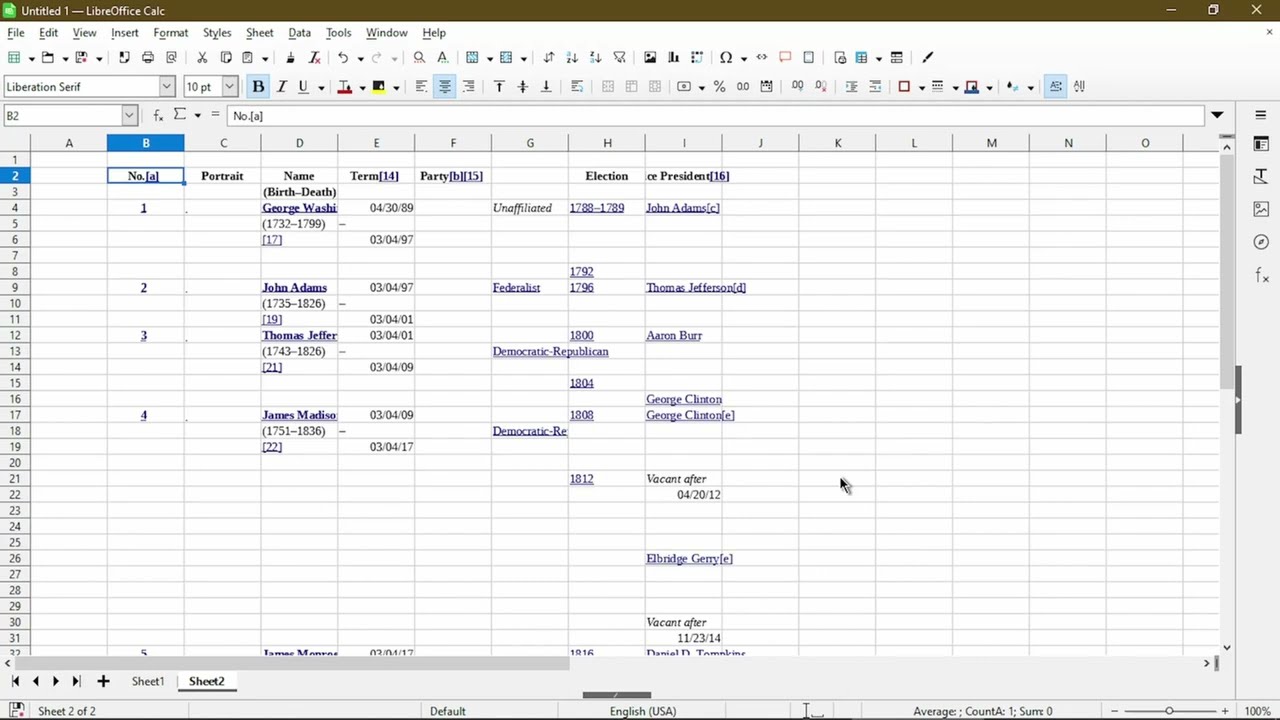Format as Number icon

pyautogui.click(x=743, y=87)
